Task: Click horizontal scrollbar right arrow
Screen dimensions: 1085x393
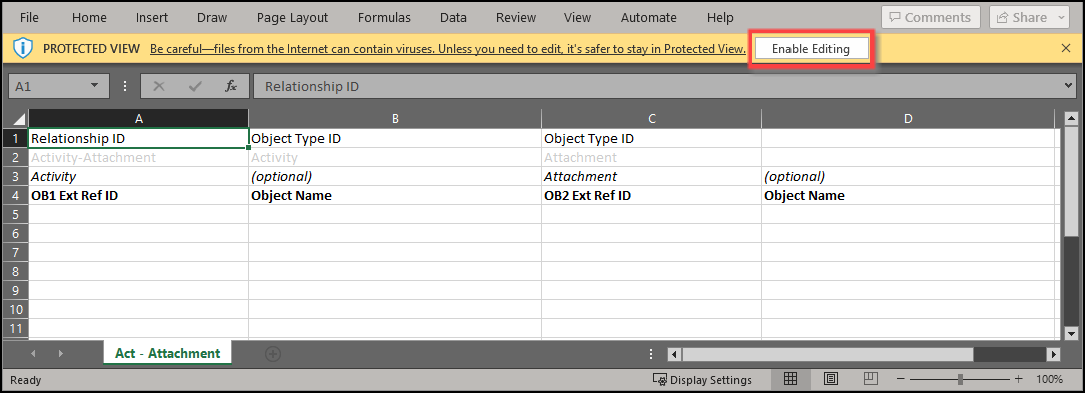Action: tap(1054, 354)
